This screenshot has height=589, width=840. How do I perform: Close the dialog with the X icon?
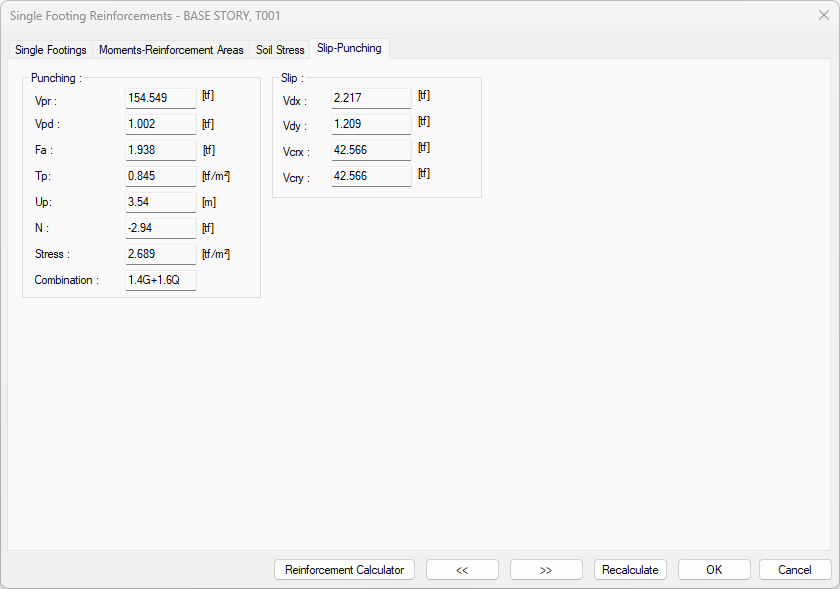[823, 15]
